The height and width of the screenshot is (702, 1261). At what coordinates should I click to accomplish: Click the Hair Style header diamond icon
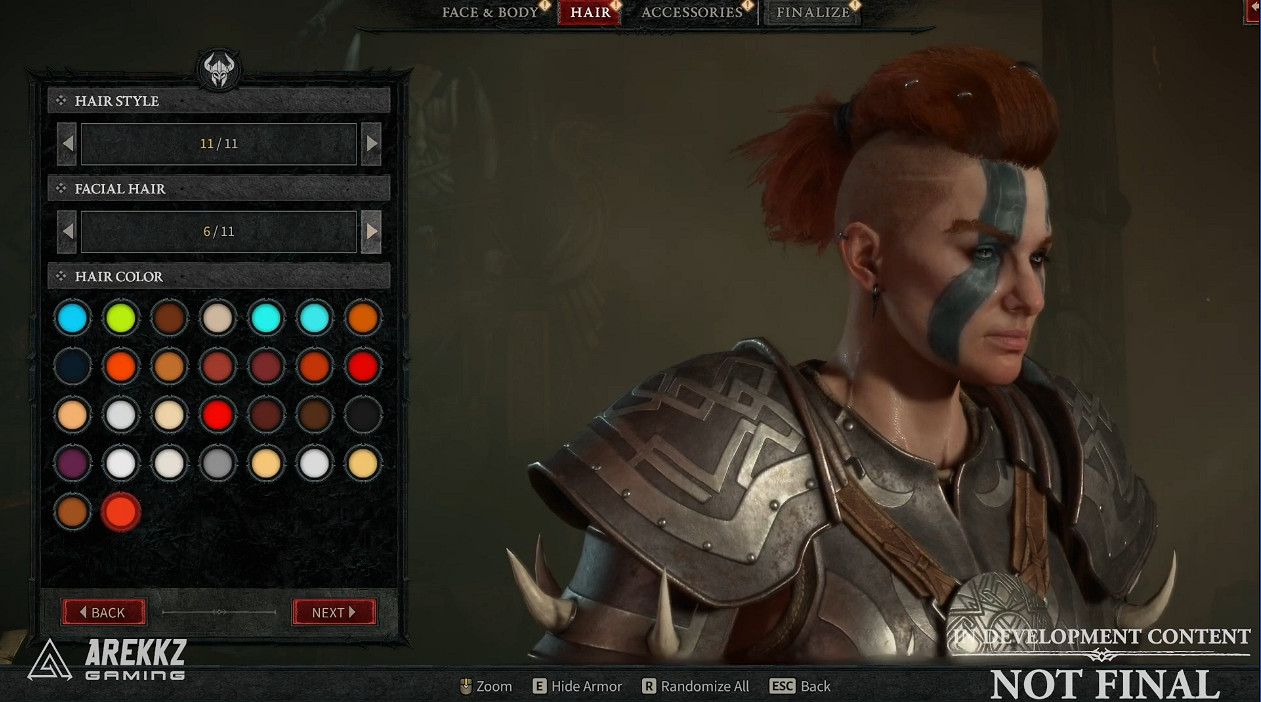61,101
